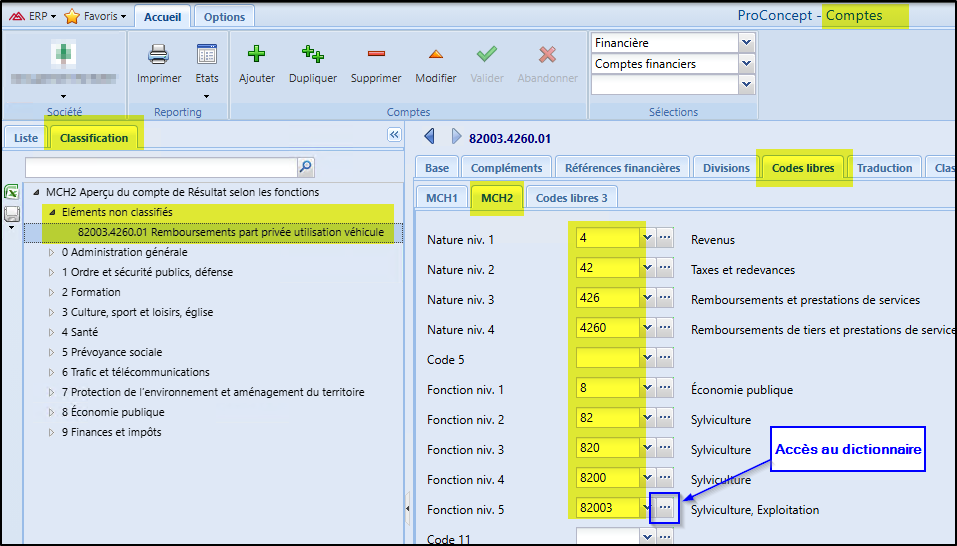Click the green Ajouter plus icon
The height and width of the screenshot is (546, 957).
point(257,55)
